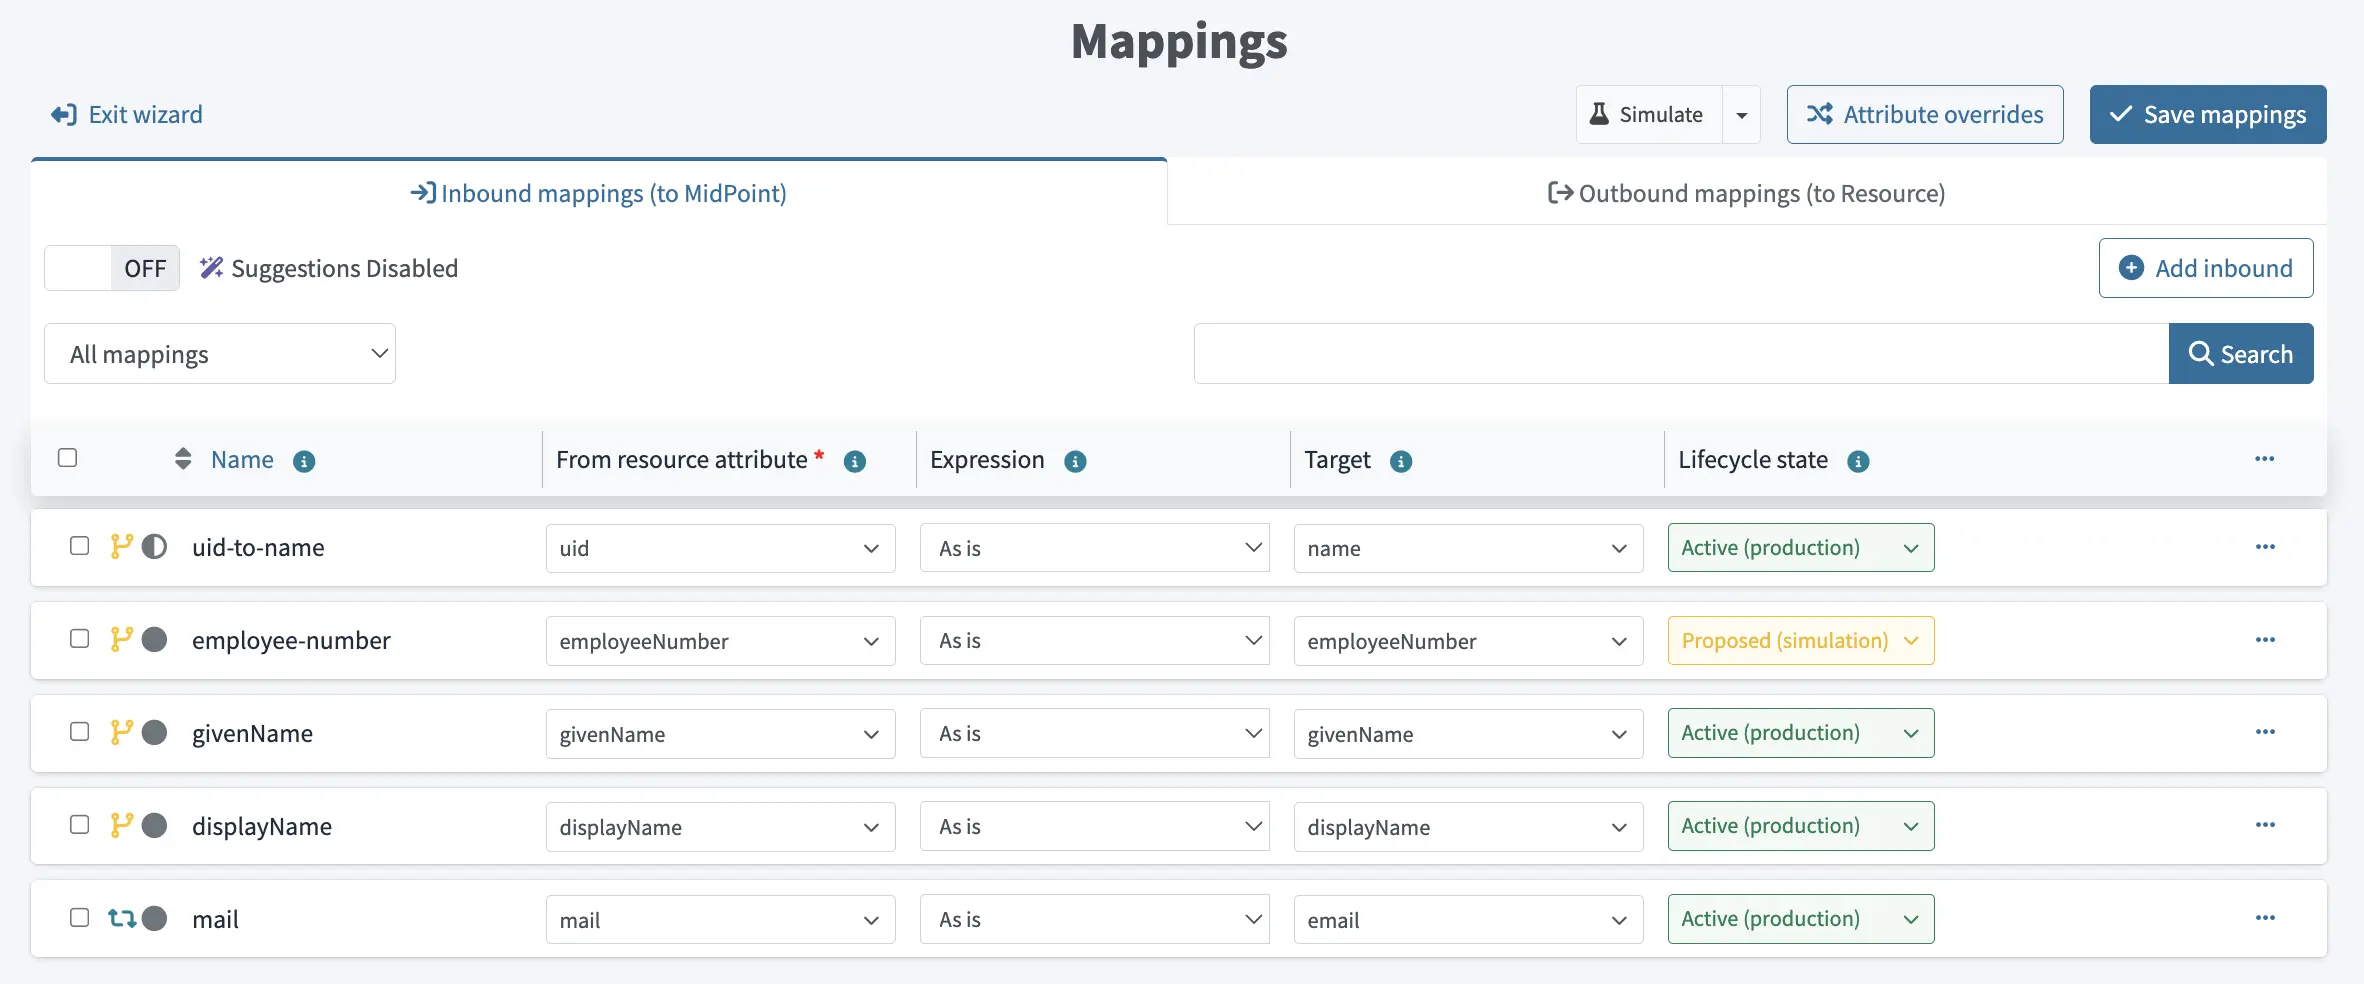The image size is (2364, 984).
Task: Open the Simulate dropdown arrow
Action: tap(1741, 114)
